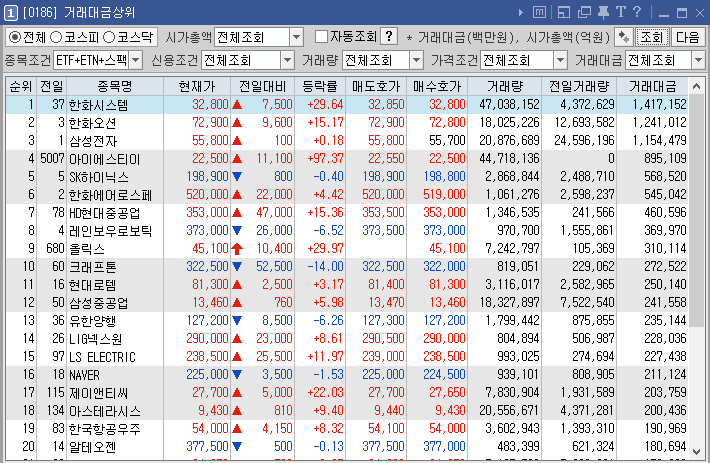
Task: Open the 시가총액 dropdown
Action: coord(297,37)
